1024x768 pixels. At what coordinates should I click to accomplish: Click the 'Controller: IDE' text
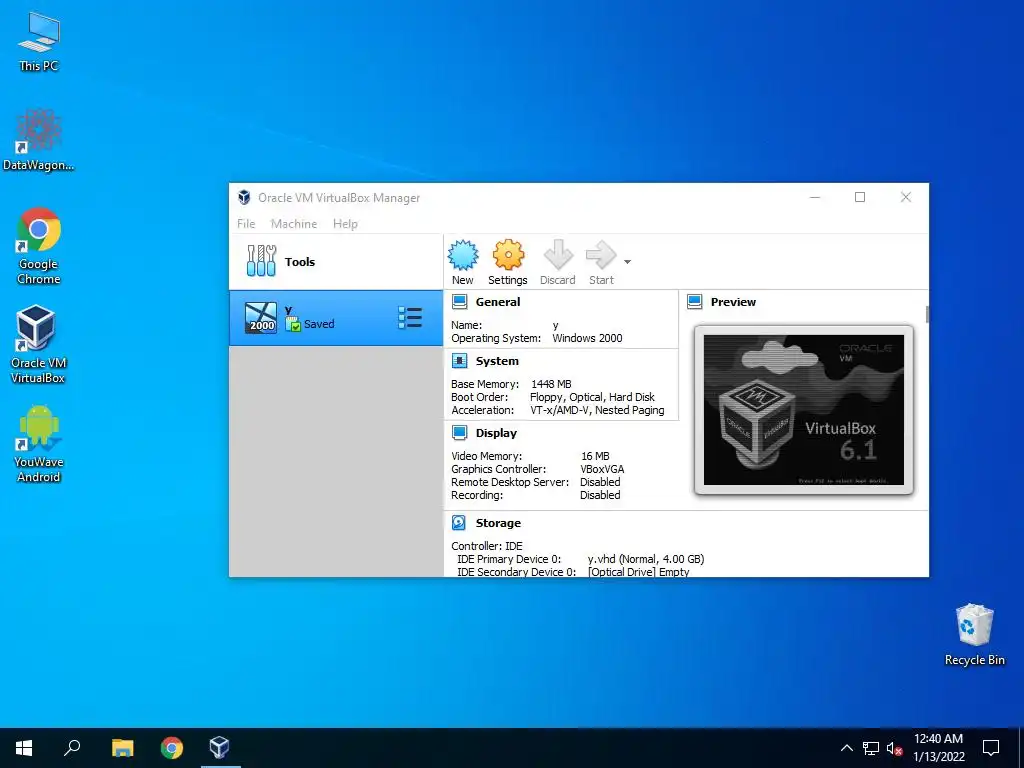point(487,546)
